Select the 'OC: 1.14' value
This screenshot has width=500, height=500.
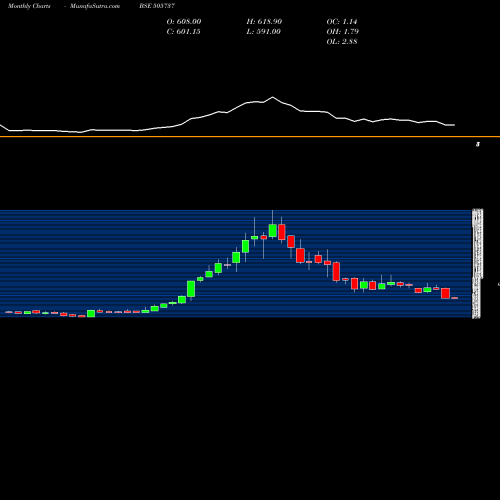[x=342, y=22]
